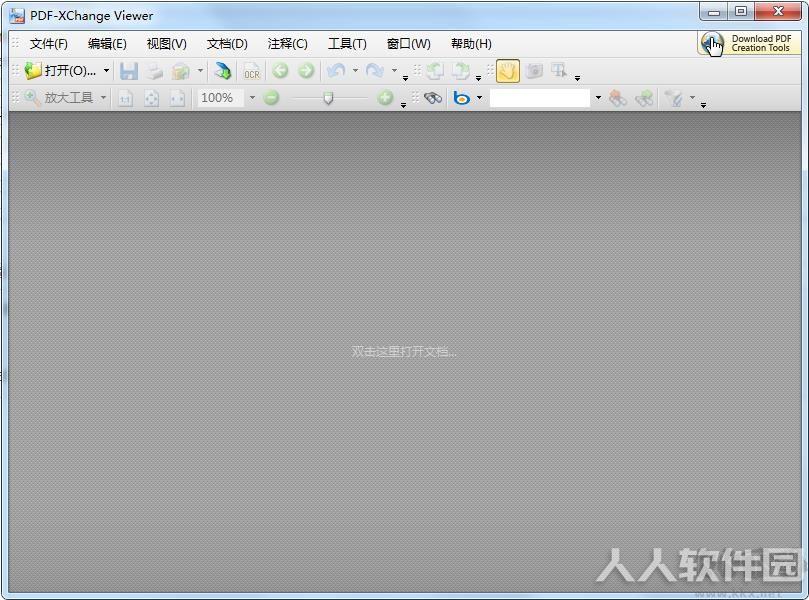Screen dimensions: 809x600
Task: Click the green zoom out minus button
Action: (271, 98)
